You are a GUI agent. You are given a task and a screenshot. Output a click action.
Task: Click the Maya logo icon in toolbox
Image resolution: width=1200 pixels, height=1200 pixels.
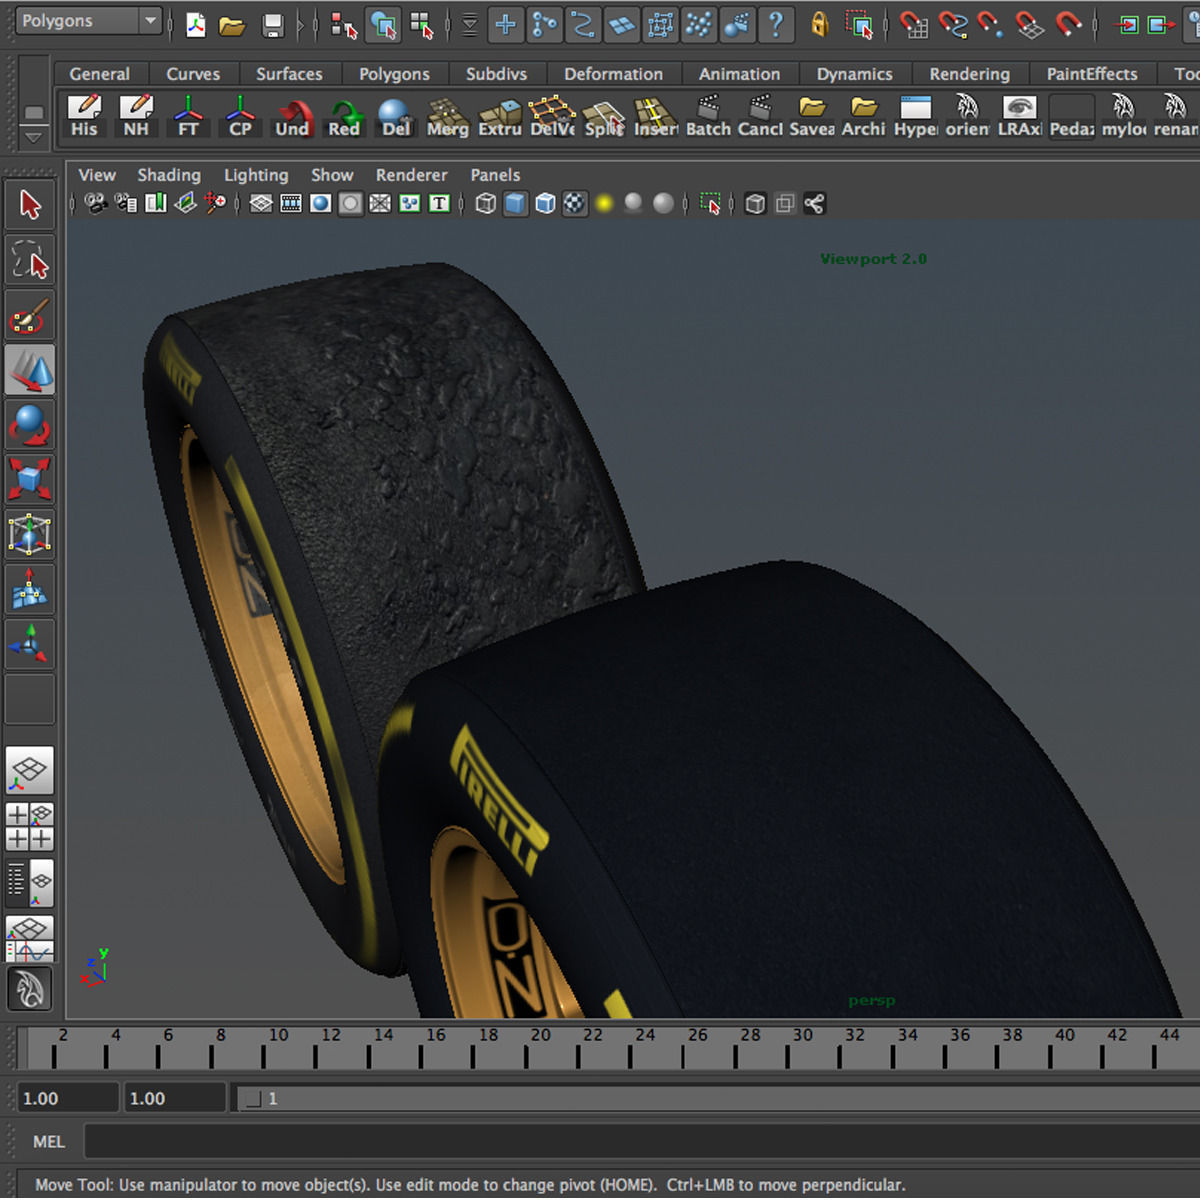coord(30,990)
